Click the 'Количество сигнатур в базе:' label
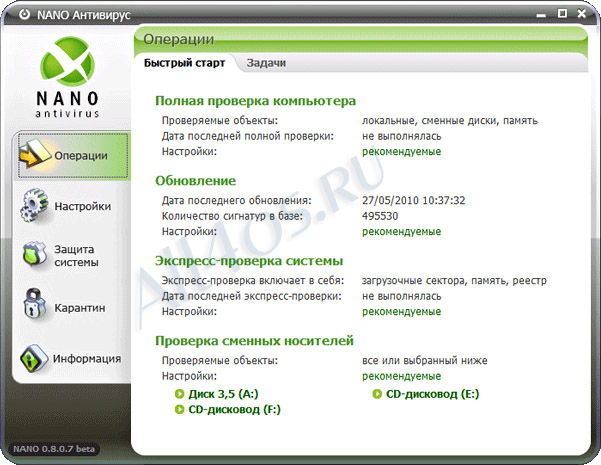Screen dimensions: 601x465 (232, 216)
